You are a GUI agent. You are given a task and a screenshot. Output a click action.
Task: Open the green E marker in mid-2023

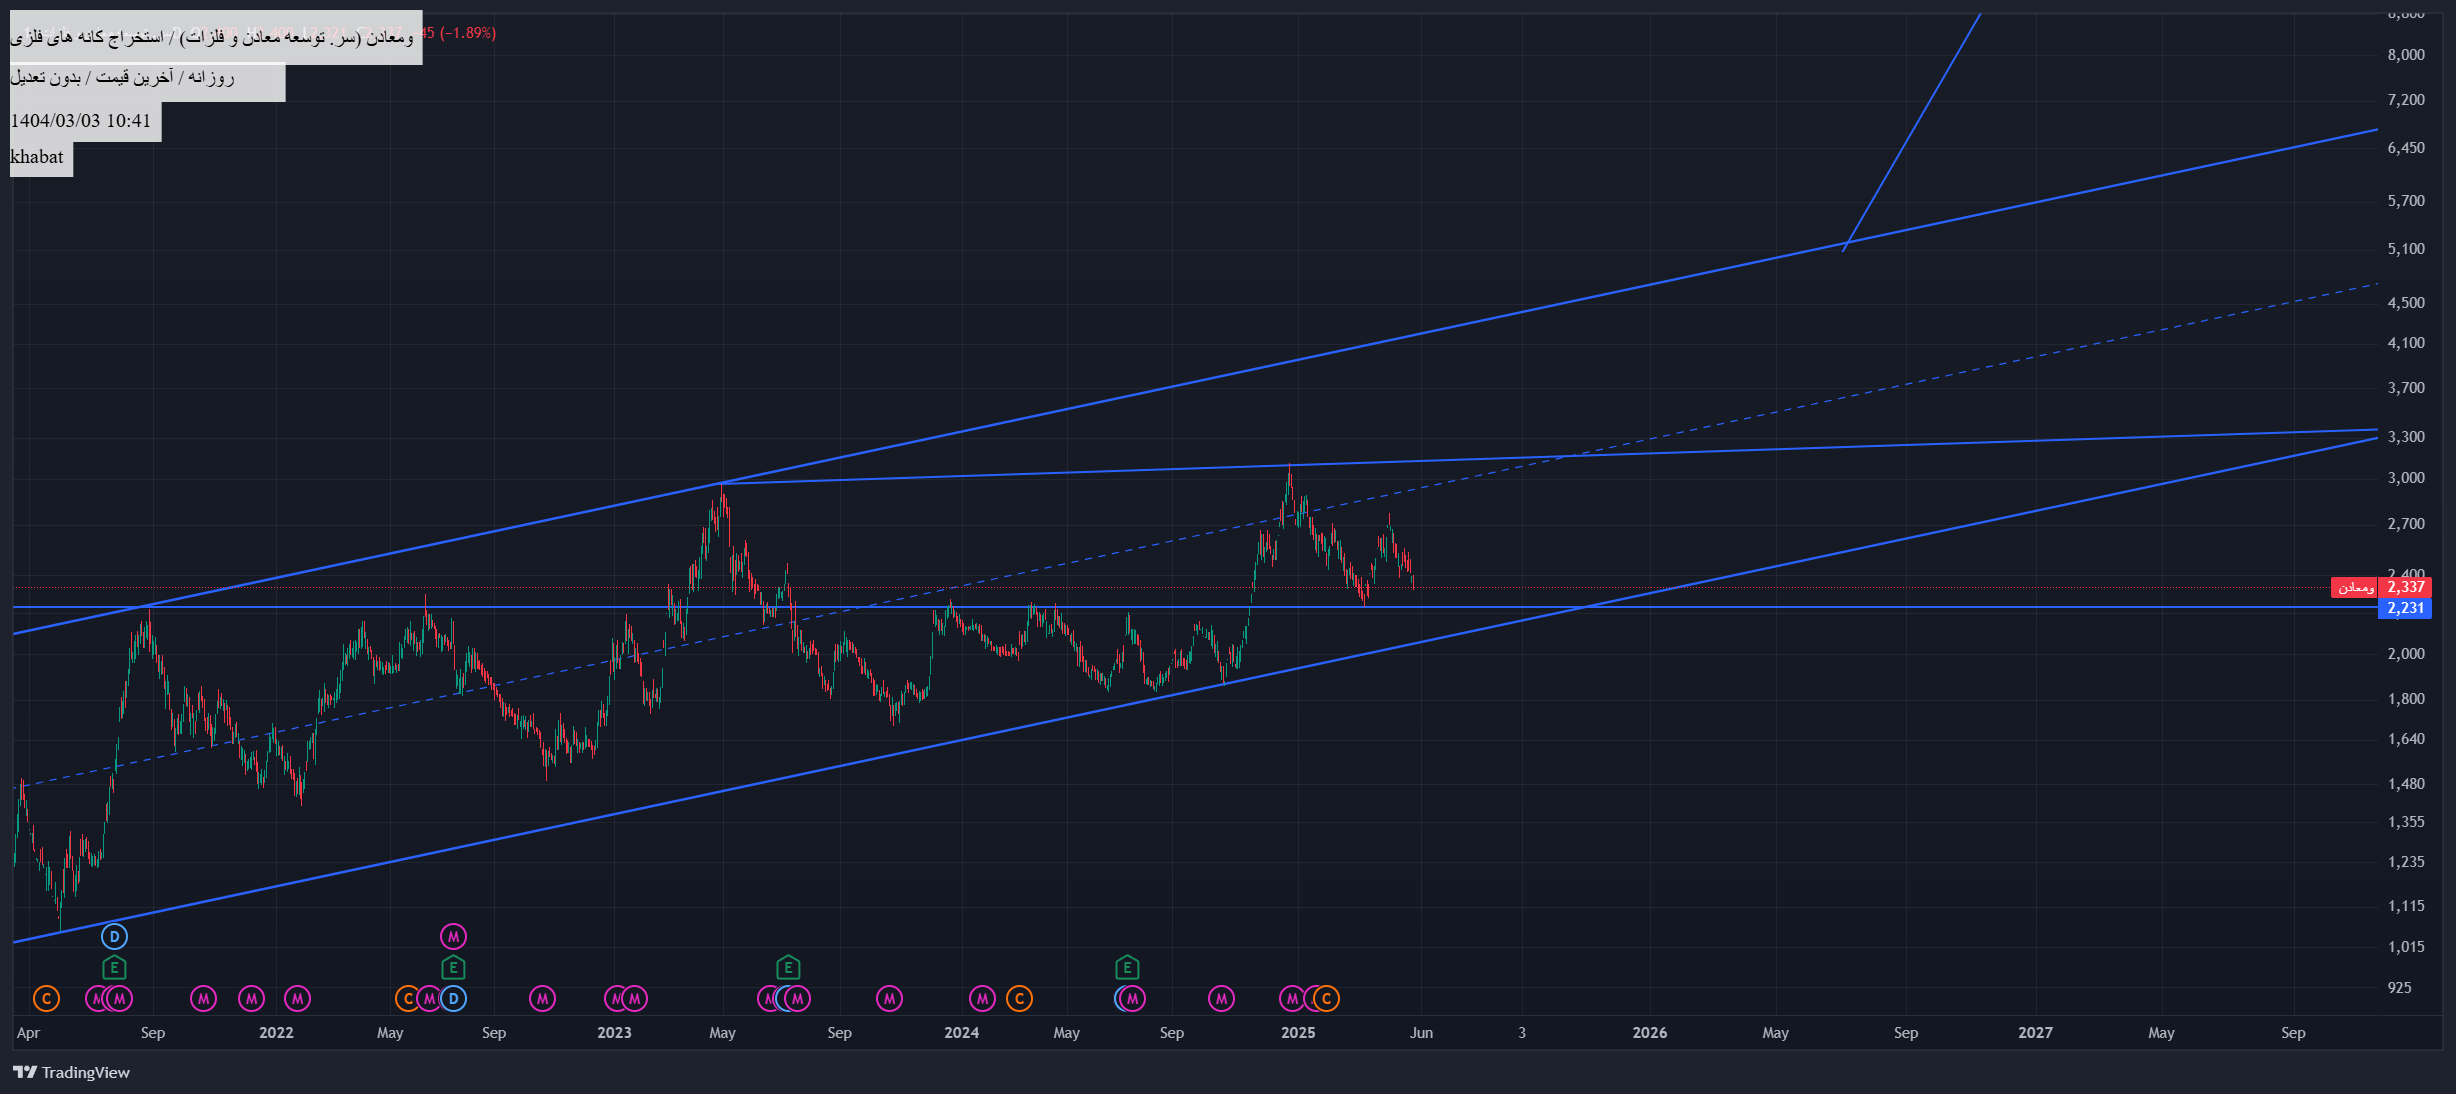(x=788, y=968)
